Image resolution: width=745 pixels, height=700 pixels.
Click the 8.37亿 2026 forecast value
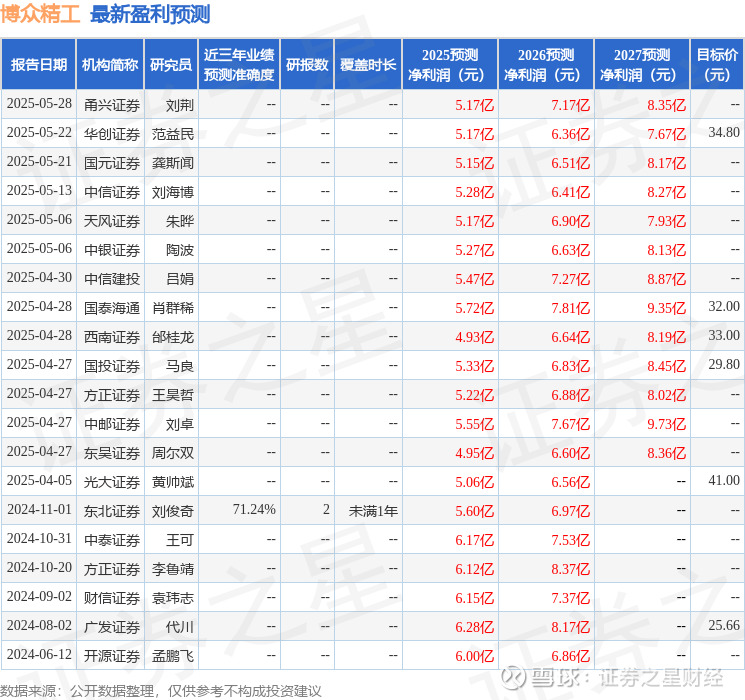pos(571,569)
